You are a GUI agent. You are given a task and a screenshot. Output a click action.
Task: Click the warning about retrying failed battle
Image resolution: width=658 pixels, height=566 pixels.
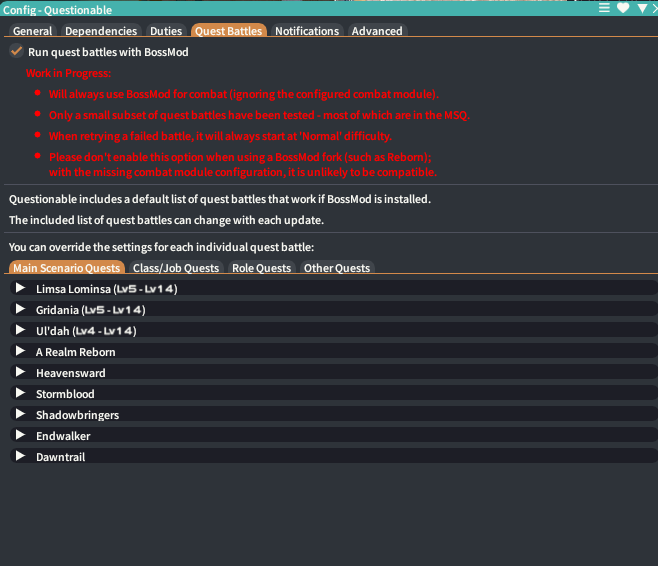coord(220,136)
